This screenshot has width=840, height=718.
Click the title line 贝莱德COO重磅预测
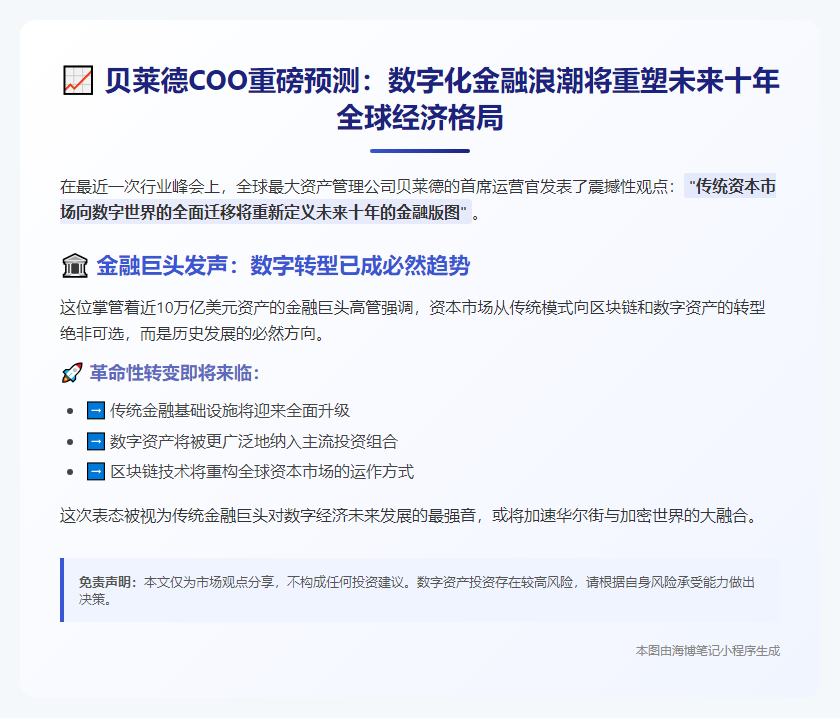pyautogui.click(x=442, y=81)
